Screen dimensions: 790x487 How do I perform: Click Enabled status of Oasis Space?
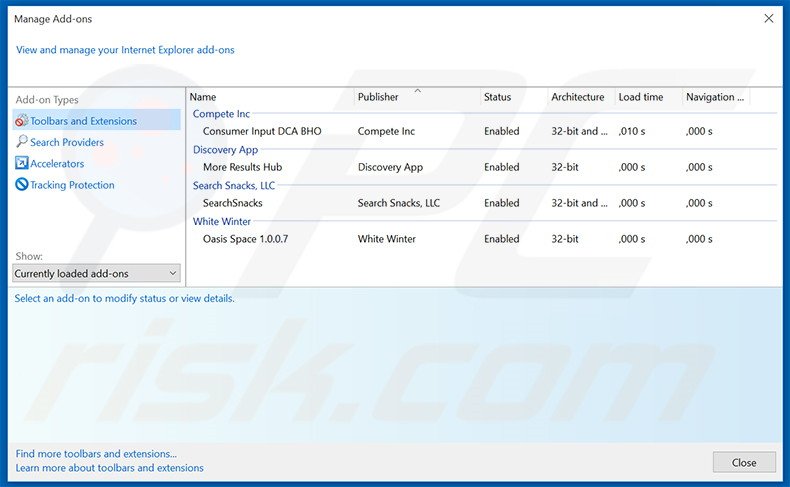point(501,239)
